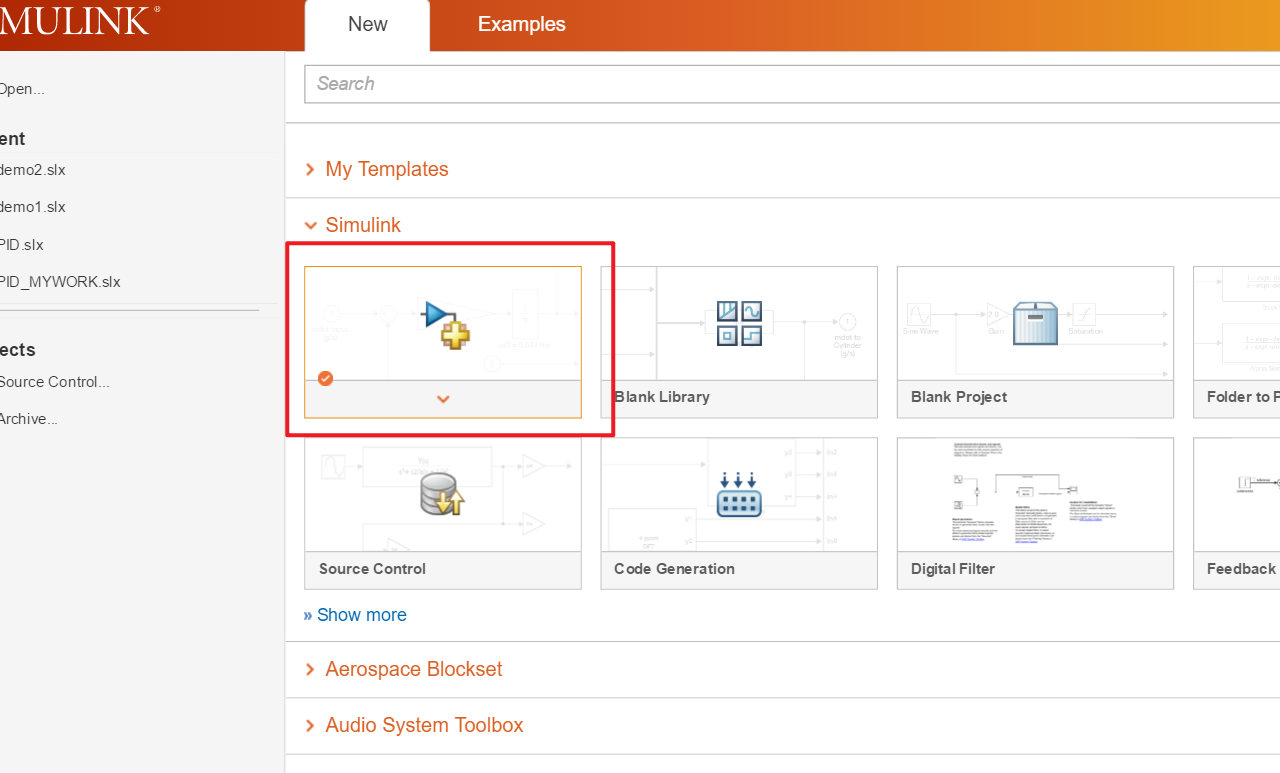Switch to the Examples tab
Screen dimensions: 1280x773
coord(522,25)
